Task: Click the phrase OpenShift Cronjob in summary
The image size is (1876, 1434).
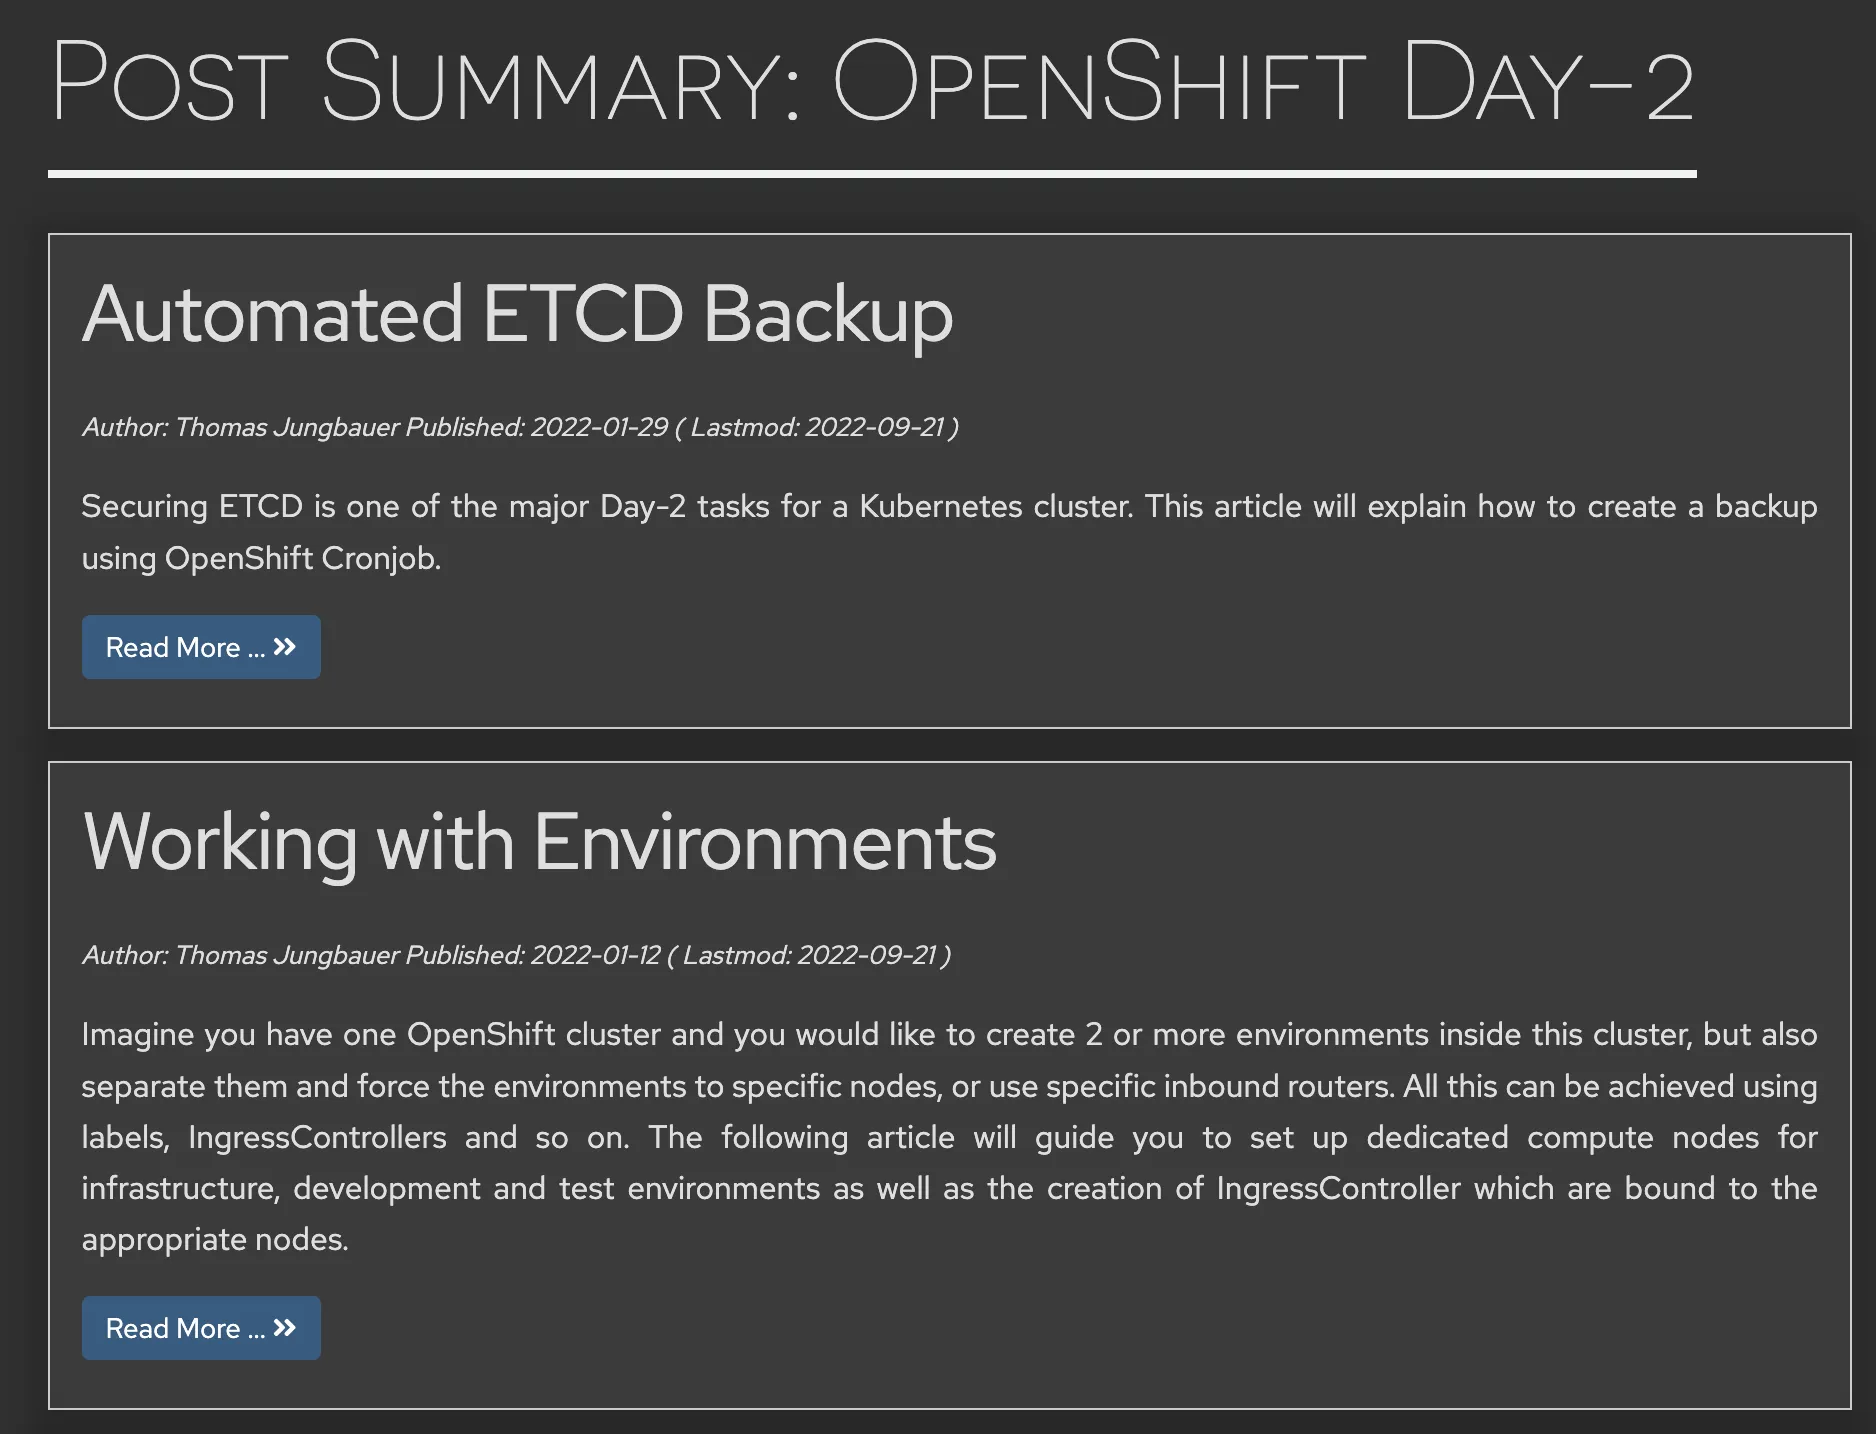Action: pyautogui.click(x=302, y=558)
